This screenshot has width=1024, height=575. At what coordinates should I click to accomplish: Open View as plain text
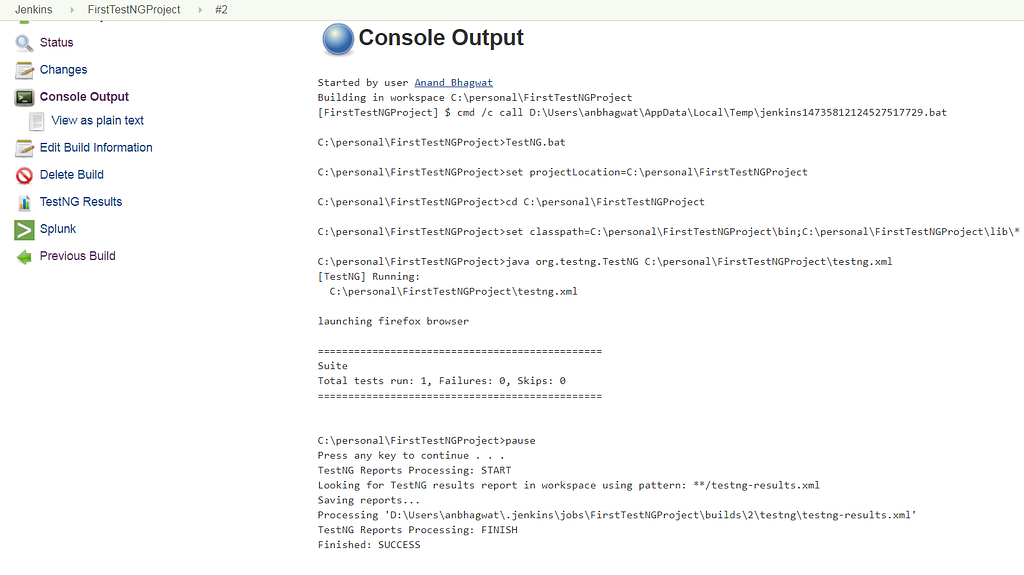(x=97, y=120)
